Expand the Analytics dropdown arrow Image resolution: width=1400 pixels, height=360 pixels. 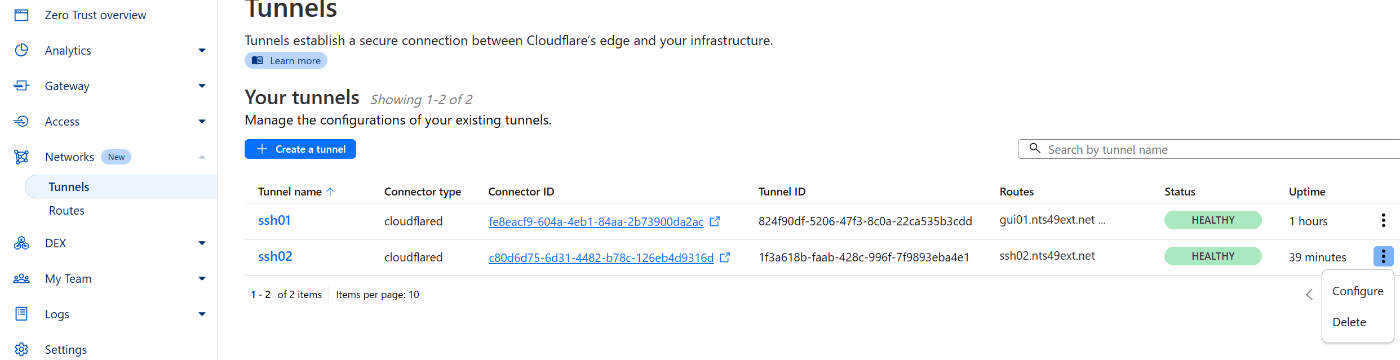(x=202, y=50)
